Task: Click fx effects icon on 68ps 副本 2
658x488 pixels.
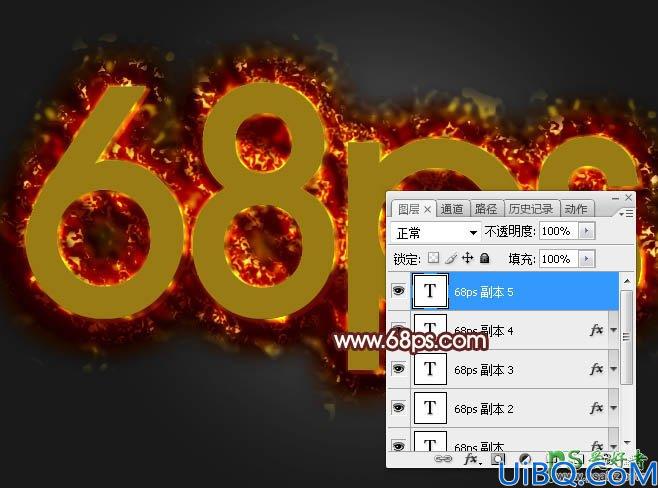Action: 596,407
